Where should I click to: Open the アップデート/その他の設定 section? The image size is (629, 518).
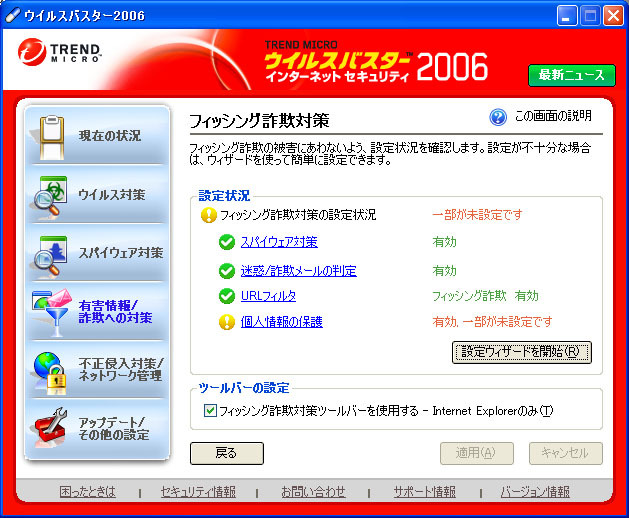tap(97, 429)
